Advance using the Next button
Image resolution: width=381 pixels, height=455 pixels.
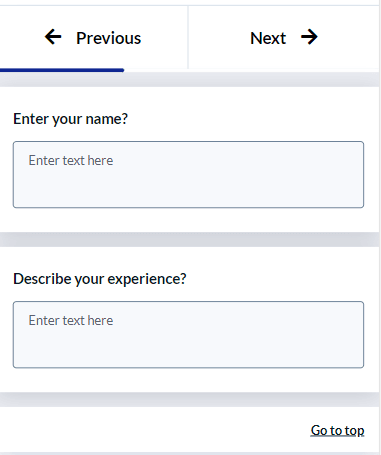click(284, 37)
